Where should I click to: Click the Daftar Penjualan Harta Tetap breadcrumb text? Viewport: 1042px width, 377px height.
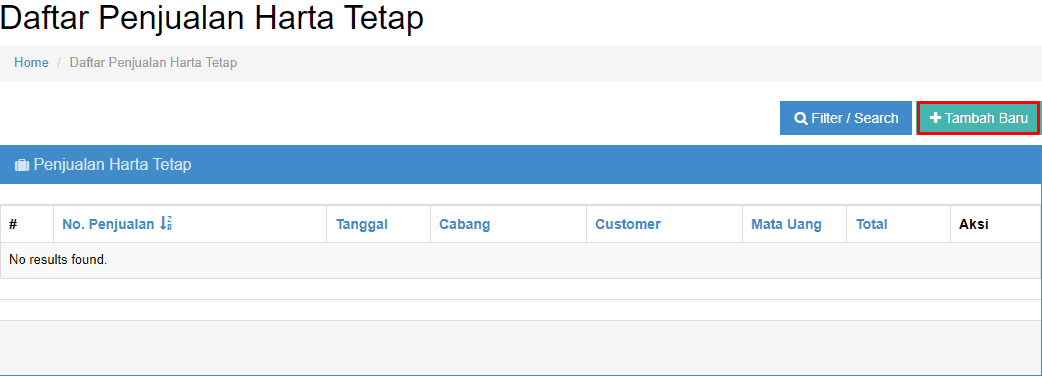tap(154, 63)
